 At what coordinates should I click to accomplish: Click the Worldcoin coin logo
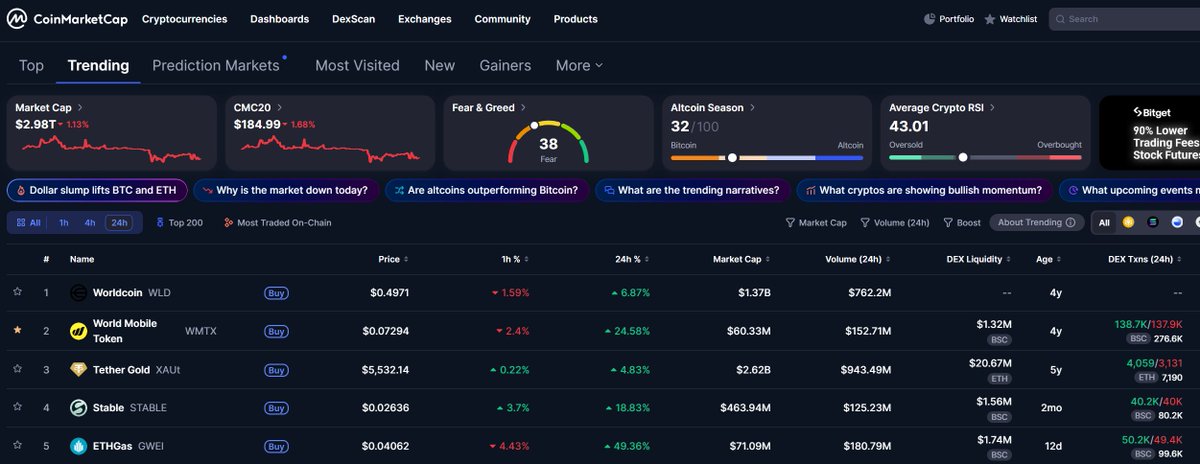point(78,293)
